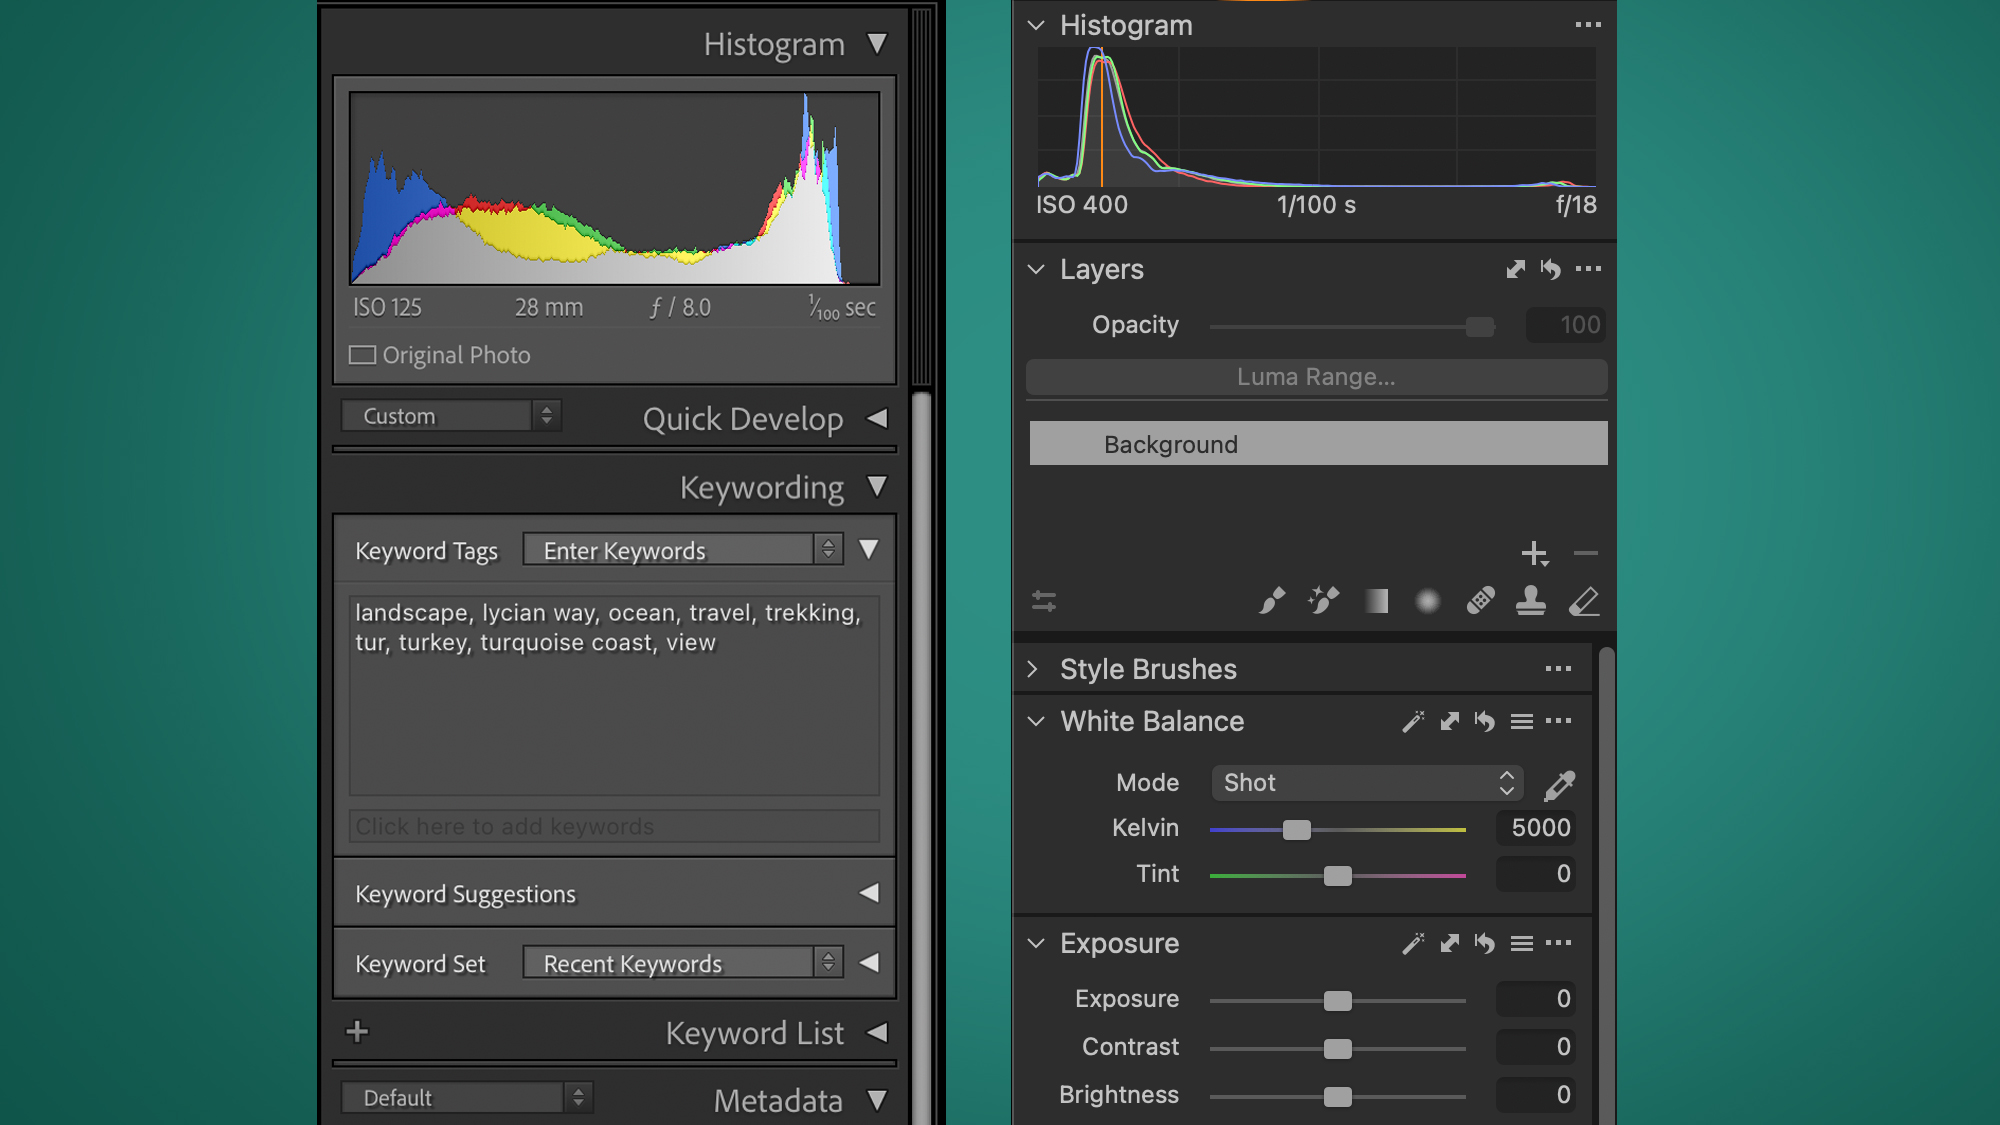Copy Layers adjustments arrow icon
The width and height of the screenshot is (2000, 1125).
pyautogui.click(x=1515, y=269)
